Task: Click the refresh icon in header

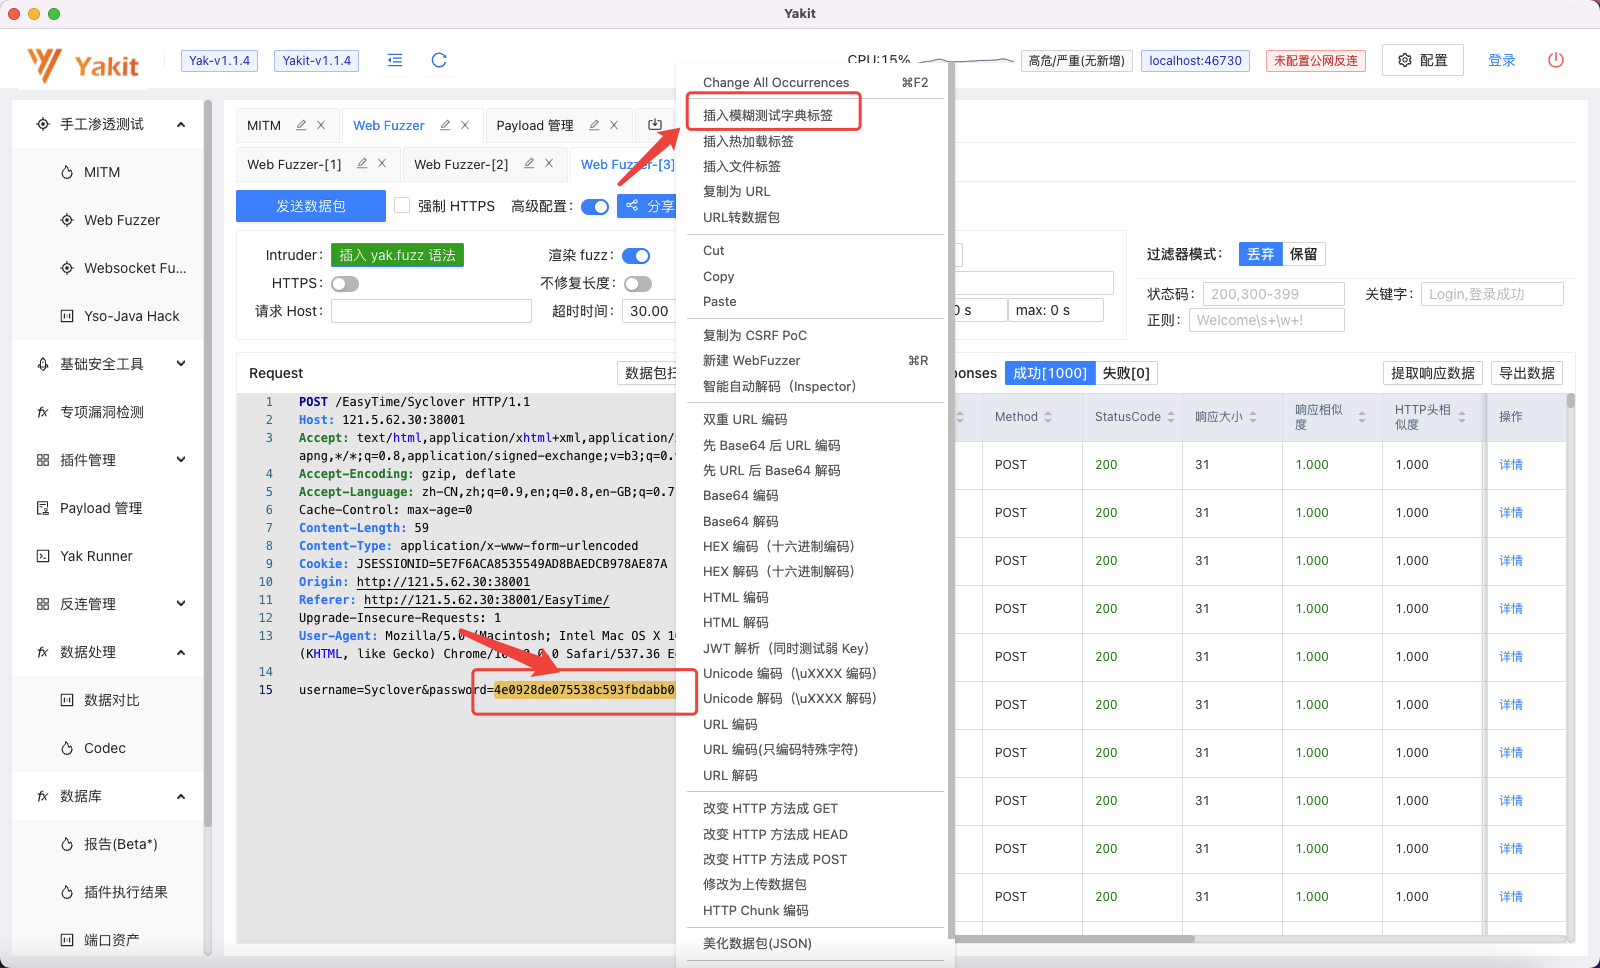Action: (439, 60)
